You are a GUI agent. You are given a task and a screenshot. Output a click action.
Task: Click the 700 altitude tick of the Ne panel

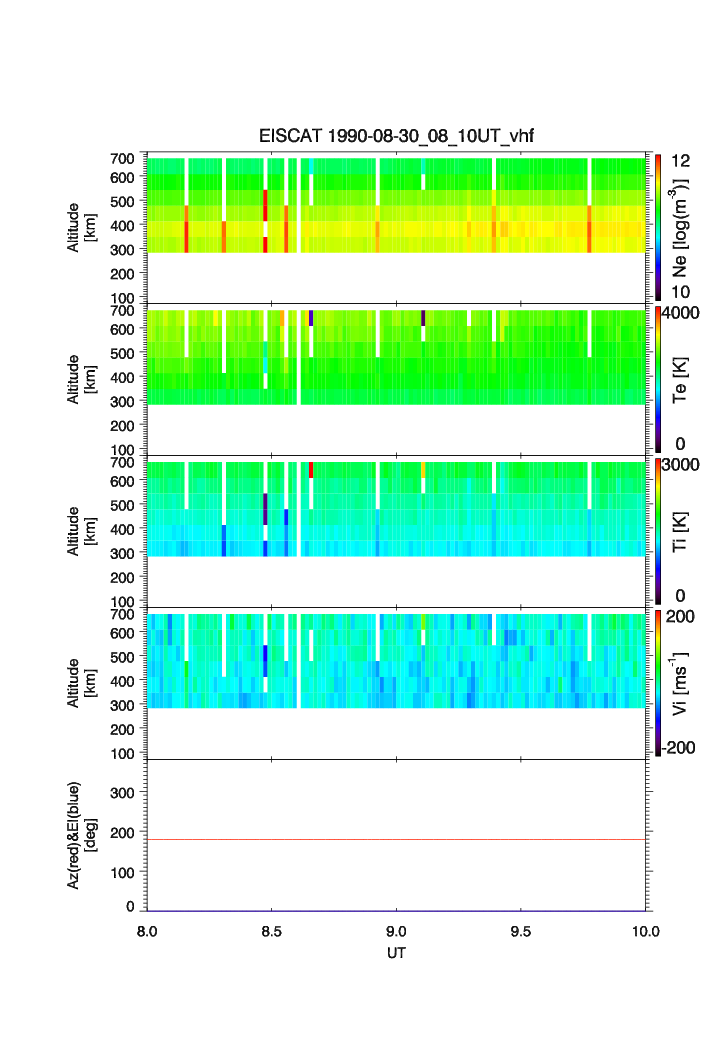pos(123,159)
